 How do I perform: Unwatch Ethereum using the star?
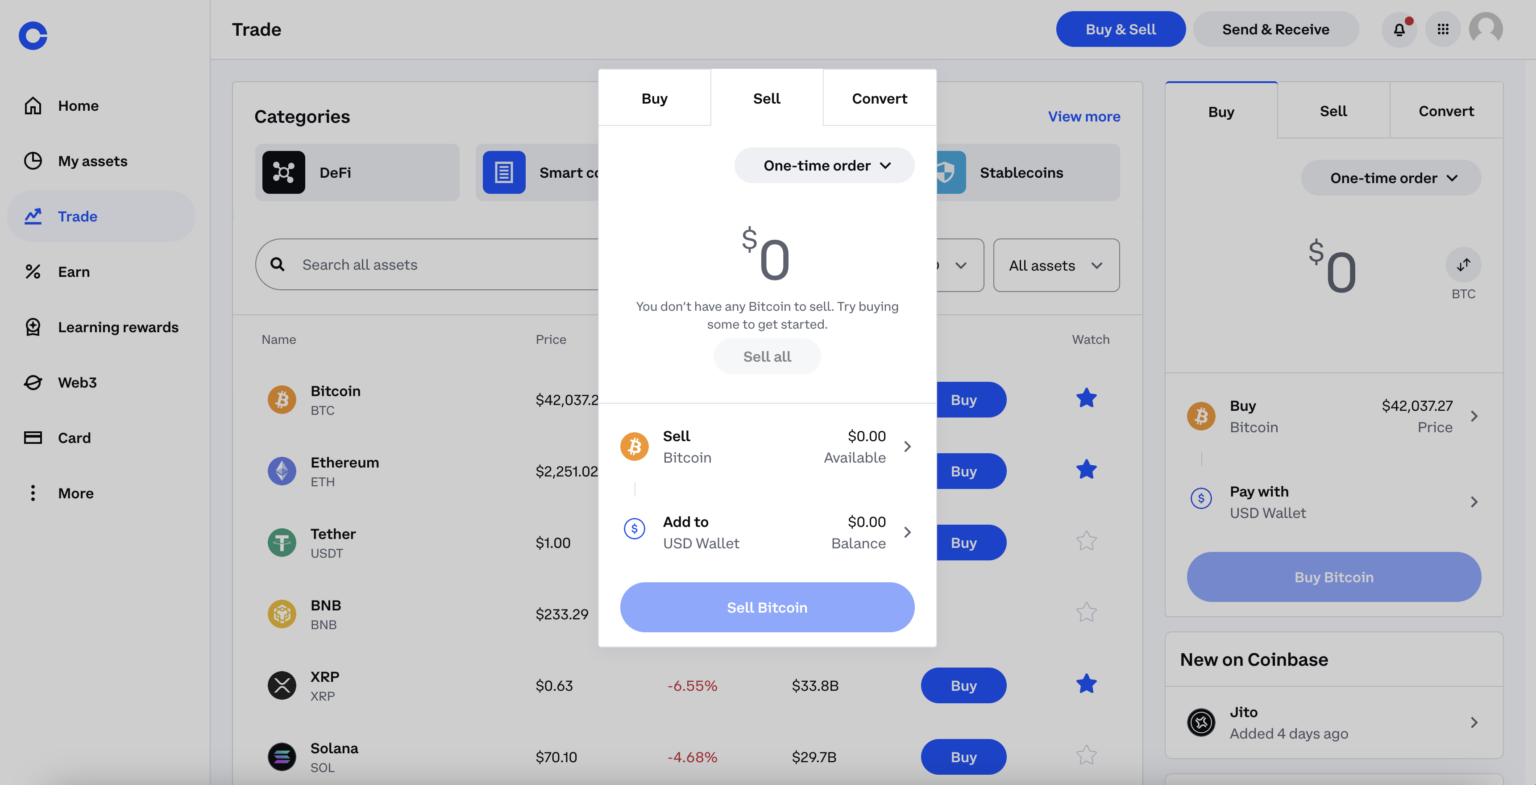[x=1087, y=470]
